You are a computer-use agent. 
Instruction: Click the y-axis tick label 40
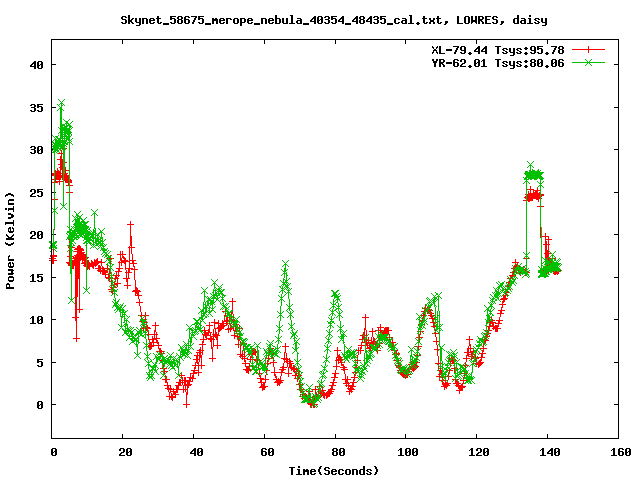coord(36,65)
